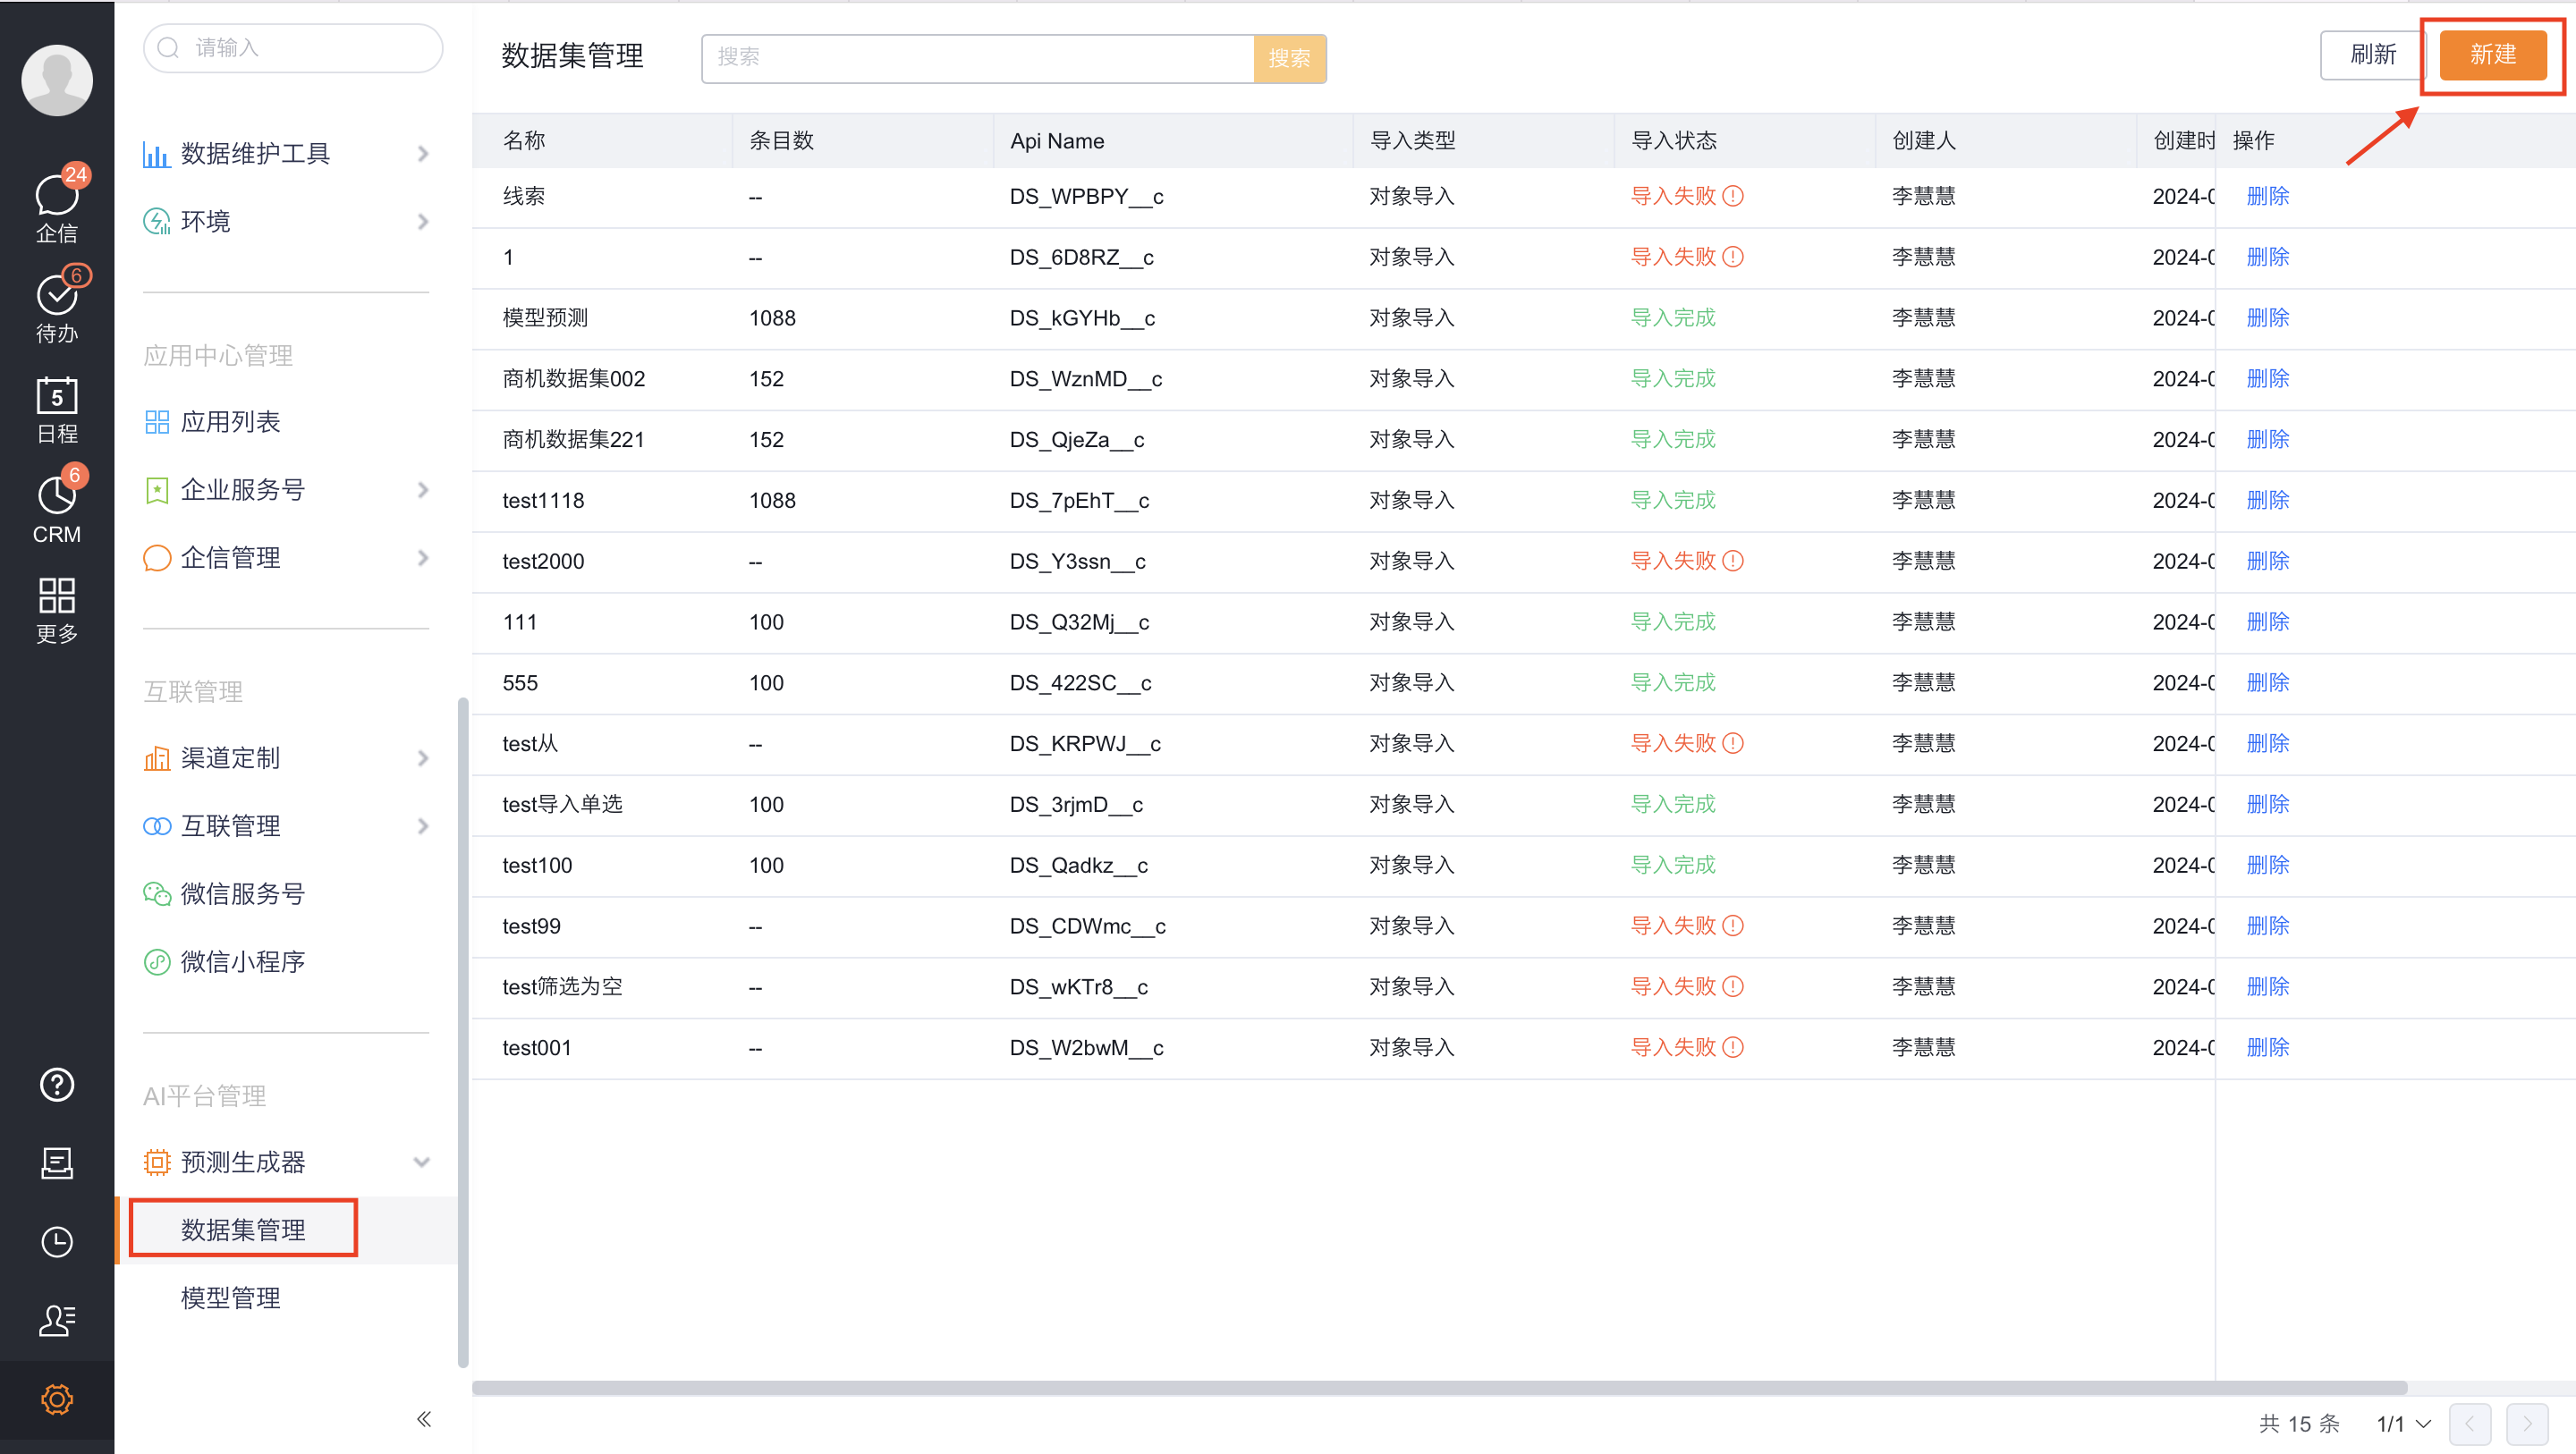2576x1454 pixels.
Task: Select 模型管理 in sidebar
Action: tap(231, 1297)
